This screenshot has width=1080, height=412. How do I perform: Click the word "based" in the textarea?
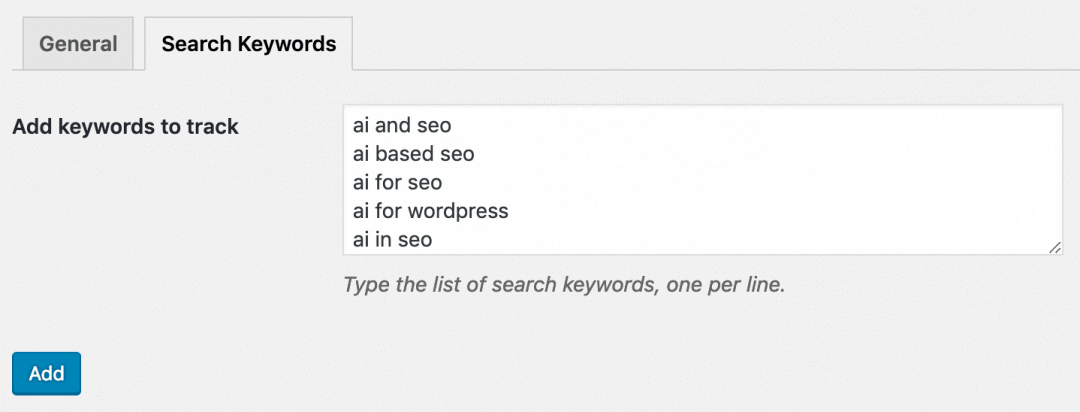coord(405,155)
